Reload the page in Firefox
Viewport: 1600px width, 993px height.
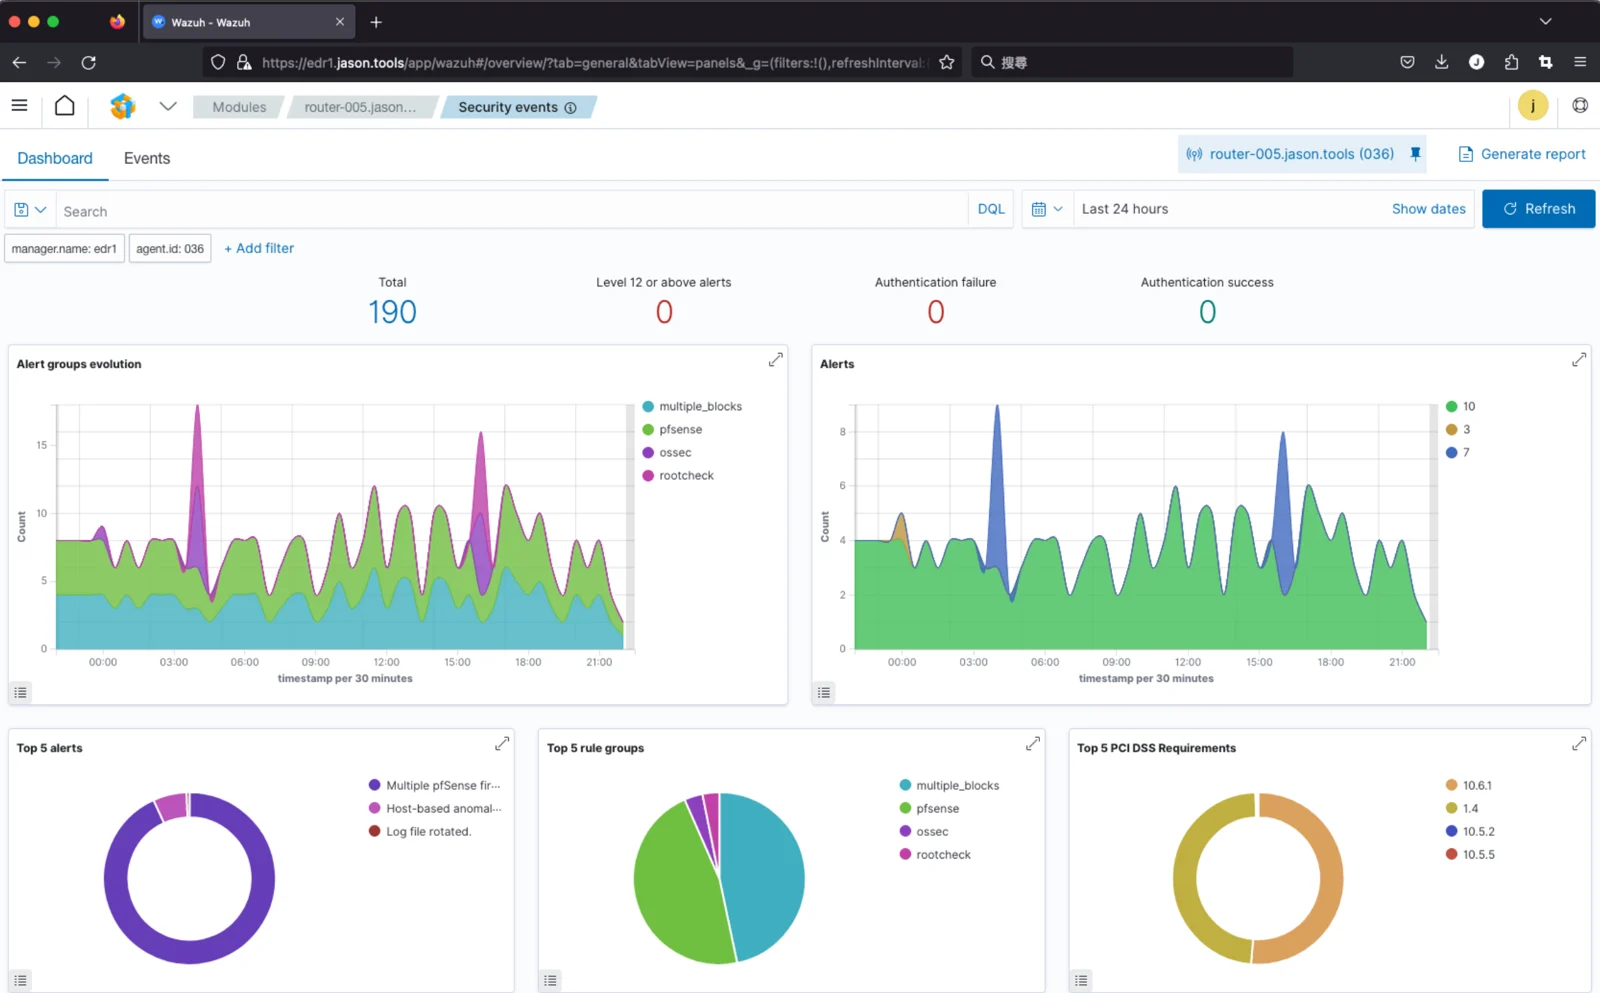click(x=89, y=62)
